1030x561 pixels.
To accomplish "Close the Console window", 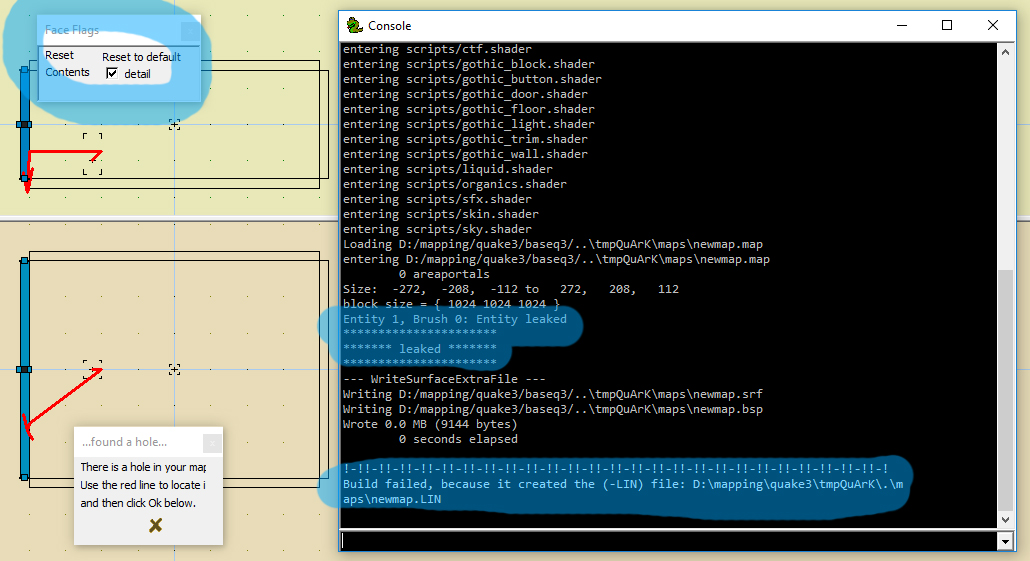I will point(993,26).
